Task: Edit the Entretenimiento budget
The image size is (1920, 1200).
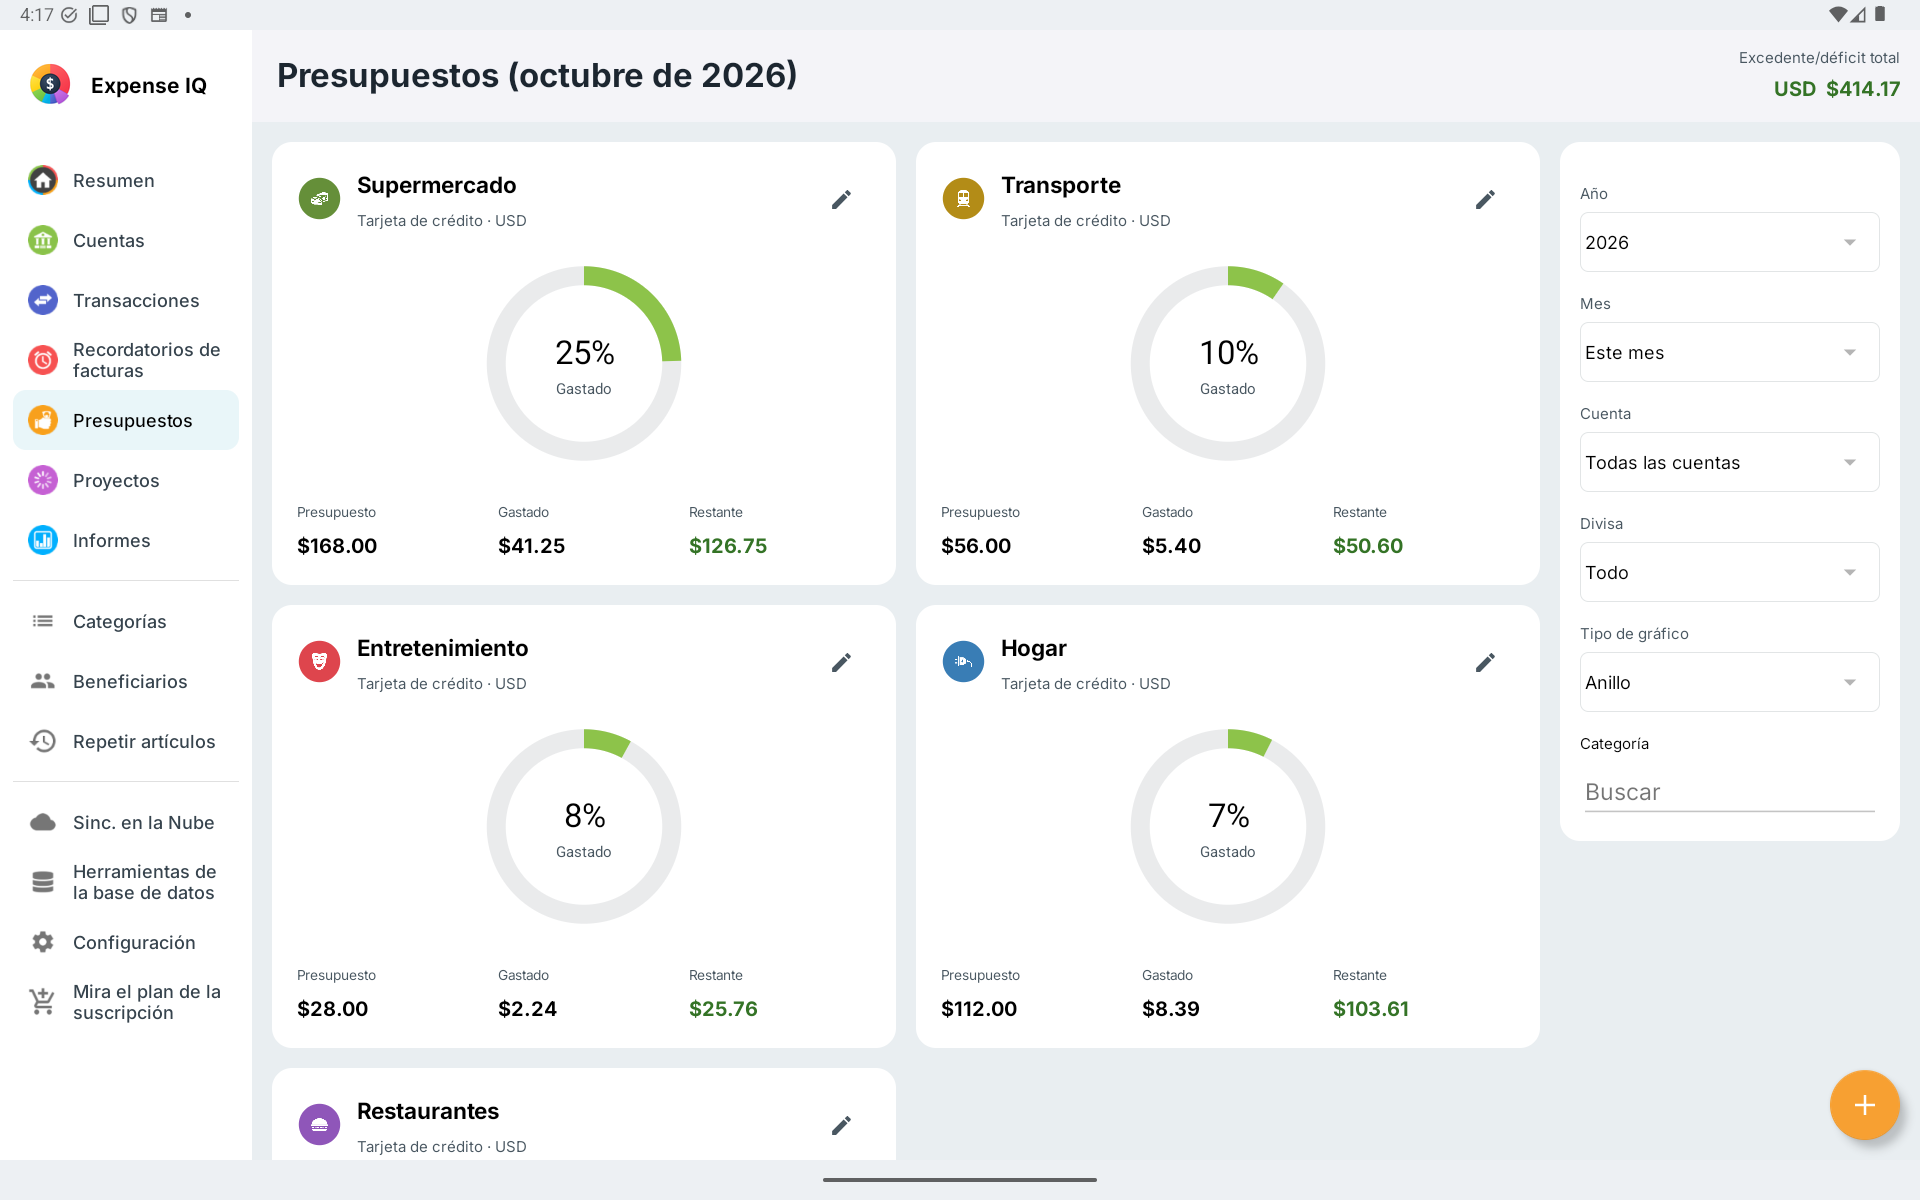Action: (x=841, y=663)
